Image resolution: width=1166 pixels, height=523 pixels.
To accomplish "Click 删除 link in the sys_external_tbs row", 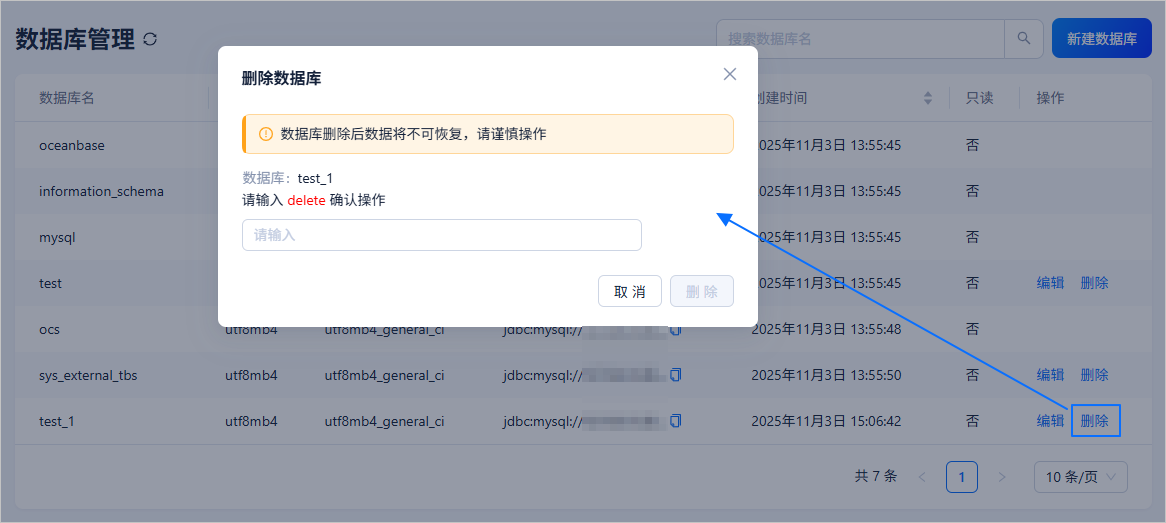I will [x=1094, y=375].
